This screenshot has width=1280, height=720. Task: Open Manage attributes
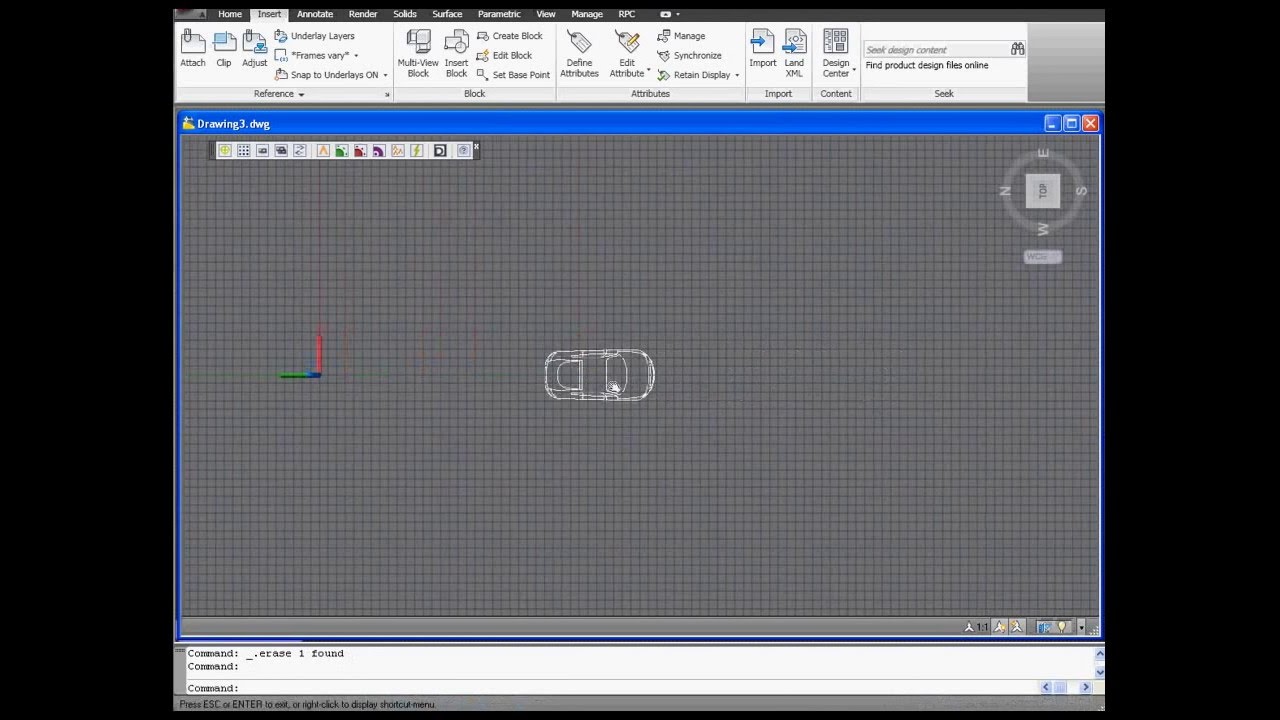(x=681, y=36)
